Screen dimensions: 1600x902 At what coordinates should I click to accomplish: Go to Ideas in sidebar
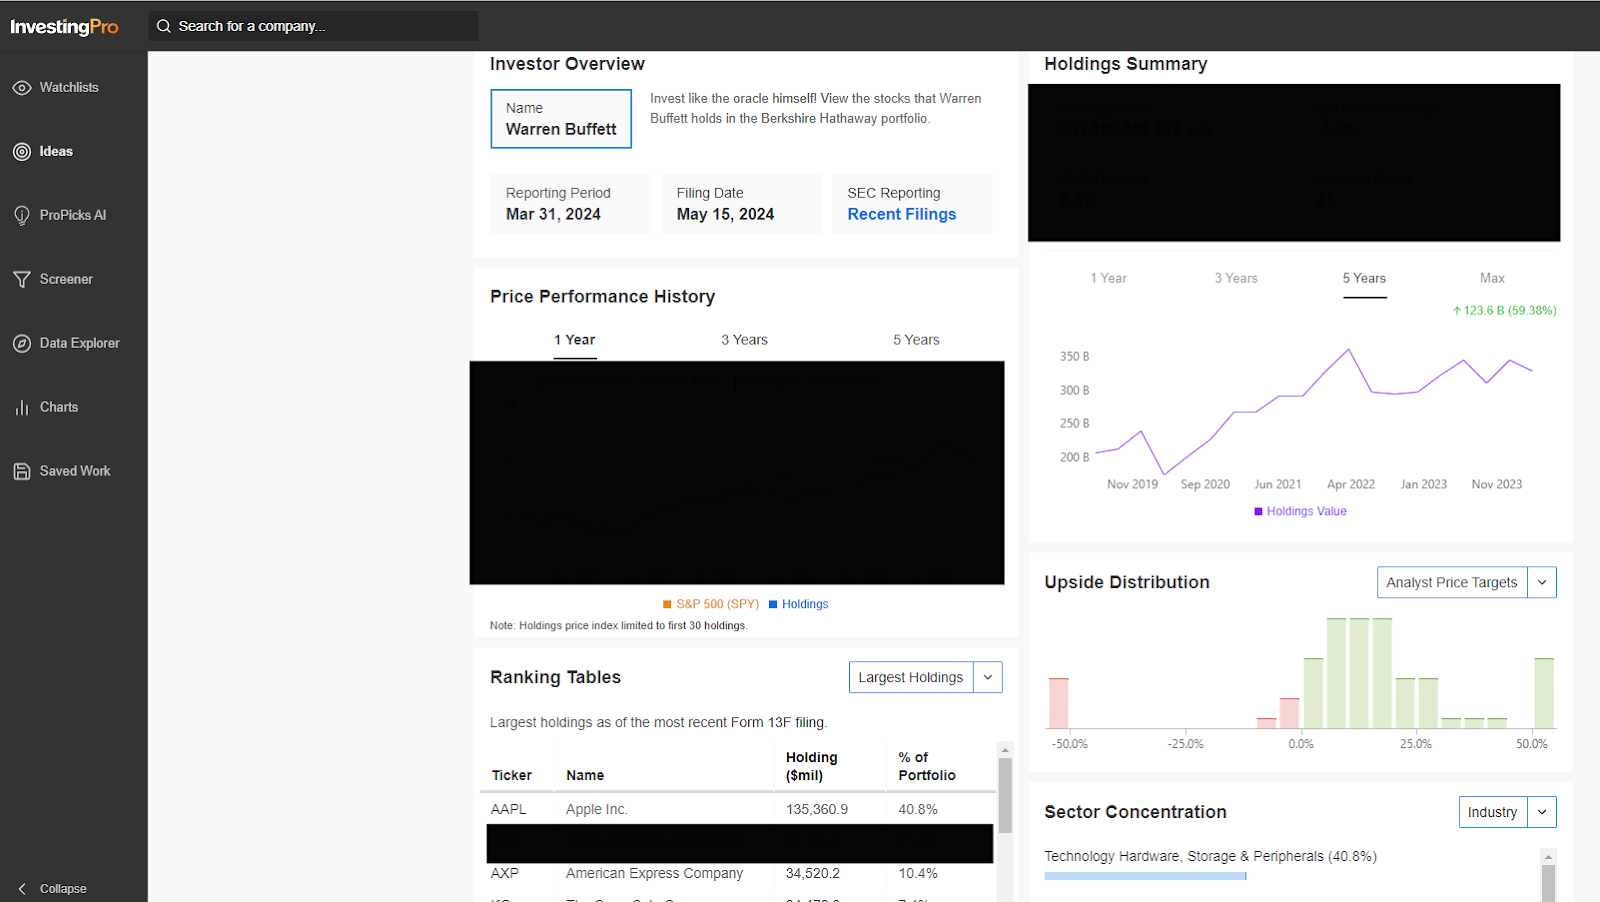click(56, 152)
